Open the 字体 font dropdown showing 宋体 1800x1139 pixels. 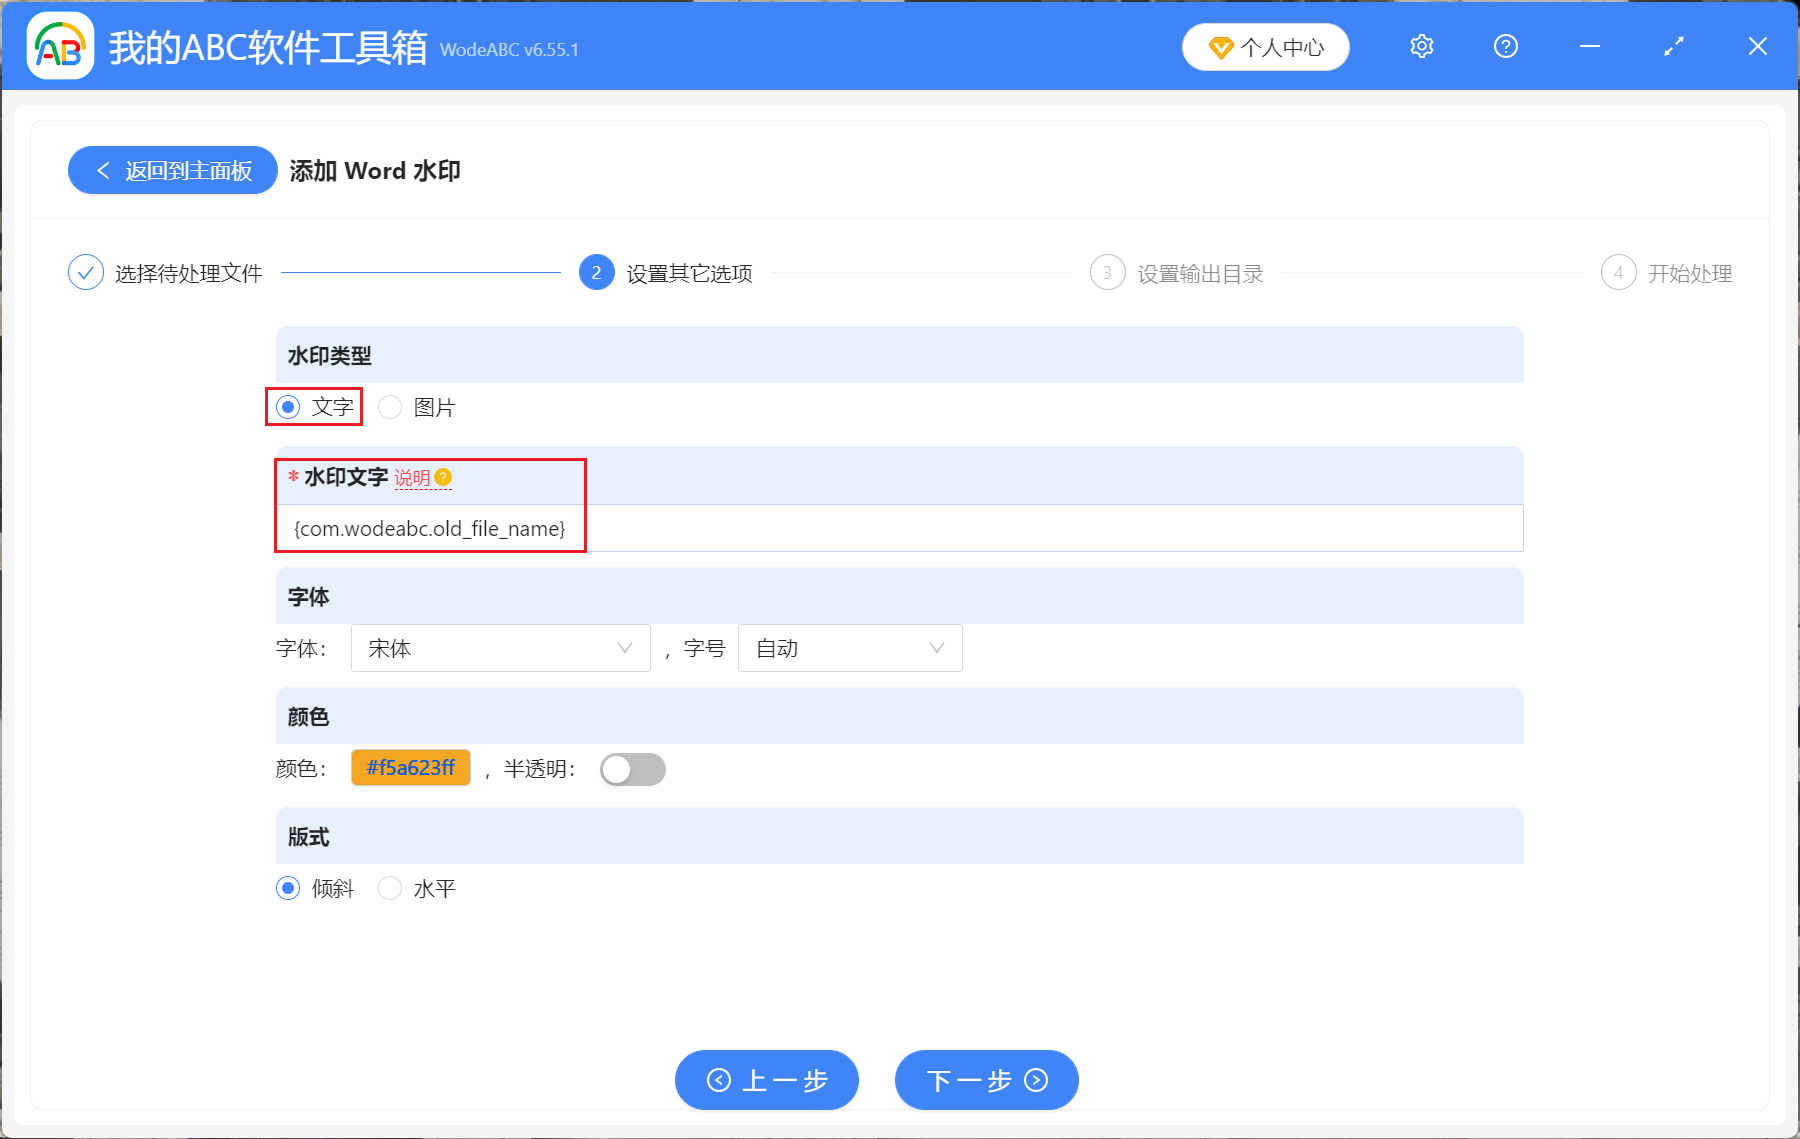tap(500, 648)
